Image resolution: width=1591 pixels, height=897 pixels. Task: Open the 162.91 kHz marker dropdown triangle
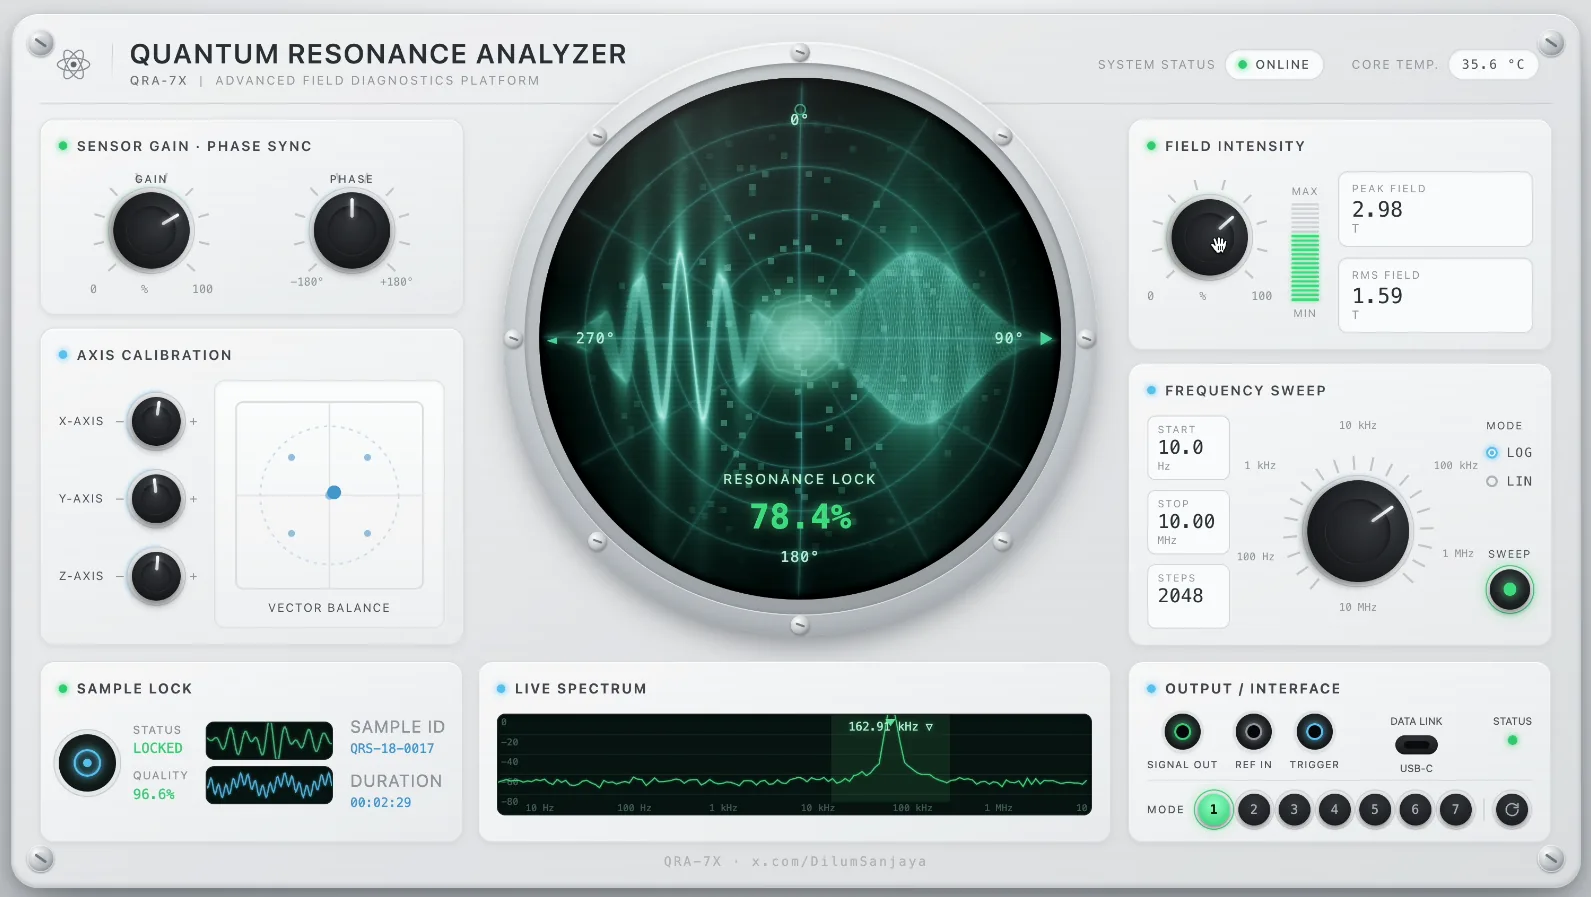coord(929,727)
